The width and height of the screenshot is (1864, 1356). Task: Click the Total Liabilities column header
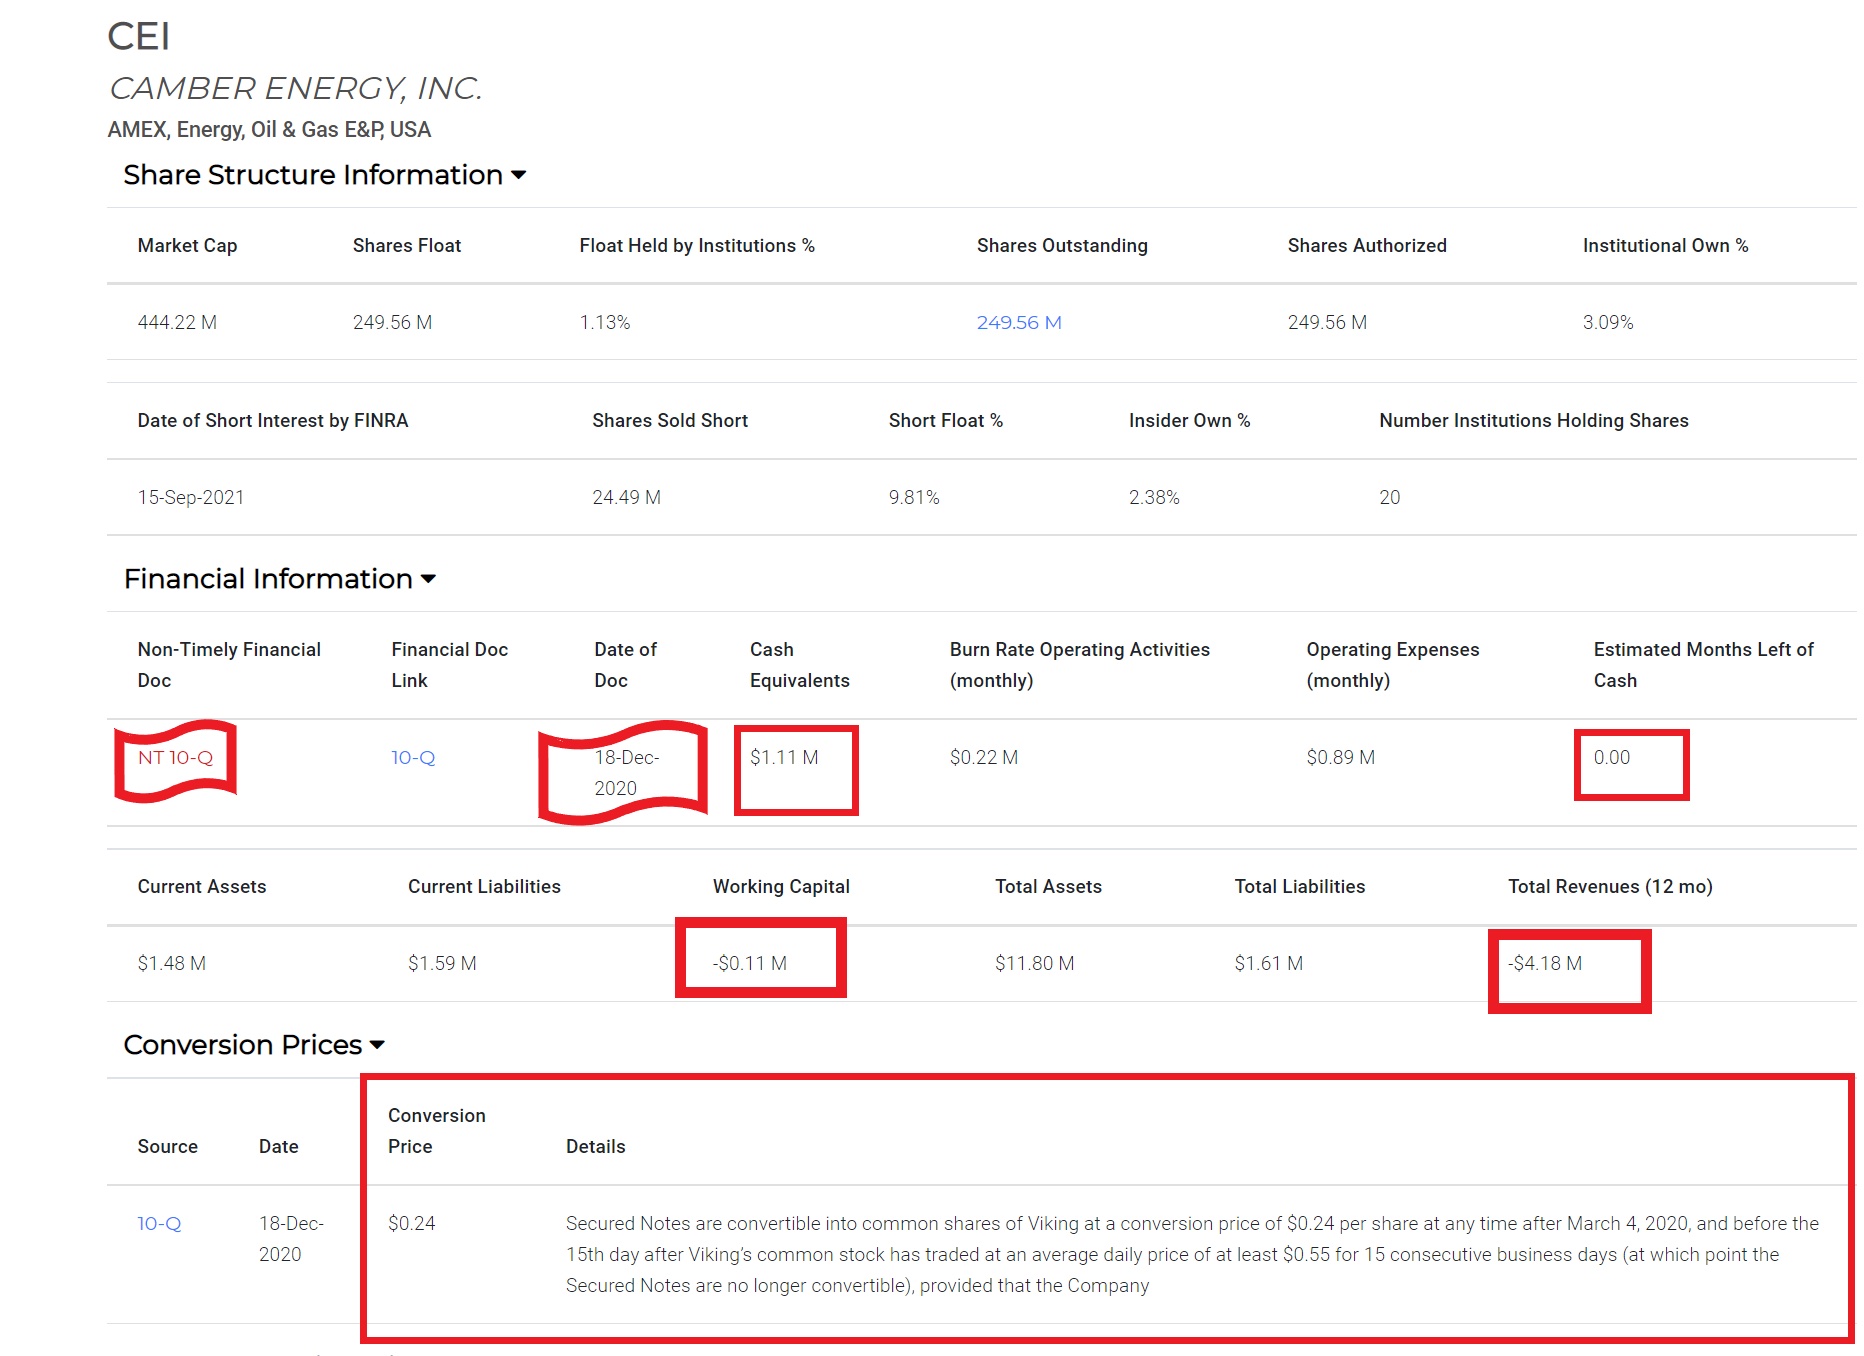click(x=1299, y=887)
